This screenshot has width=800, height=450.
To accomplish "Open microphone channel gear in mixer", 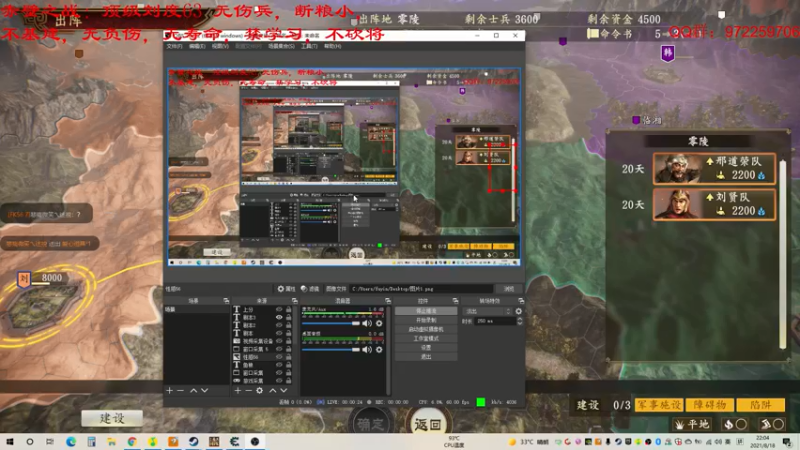I will (x=379, y=323).
